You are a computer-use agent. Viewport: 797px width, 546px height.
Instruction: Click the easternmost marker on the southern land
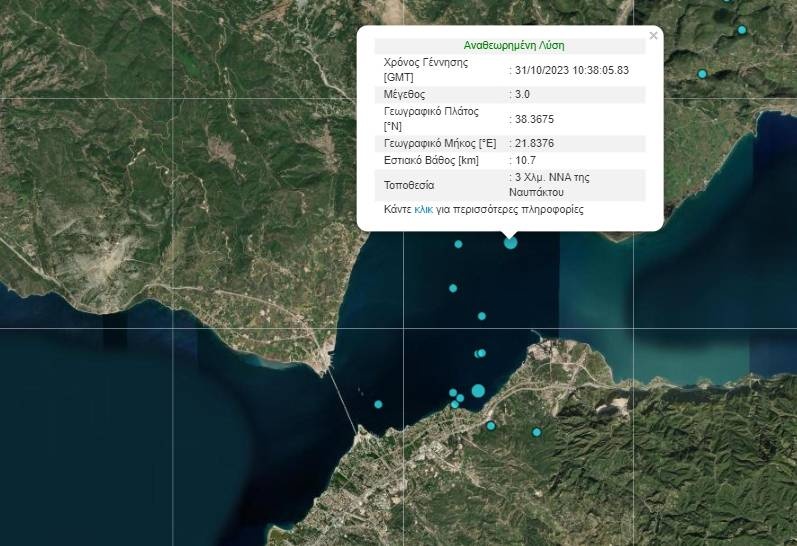coord(536,432)
